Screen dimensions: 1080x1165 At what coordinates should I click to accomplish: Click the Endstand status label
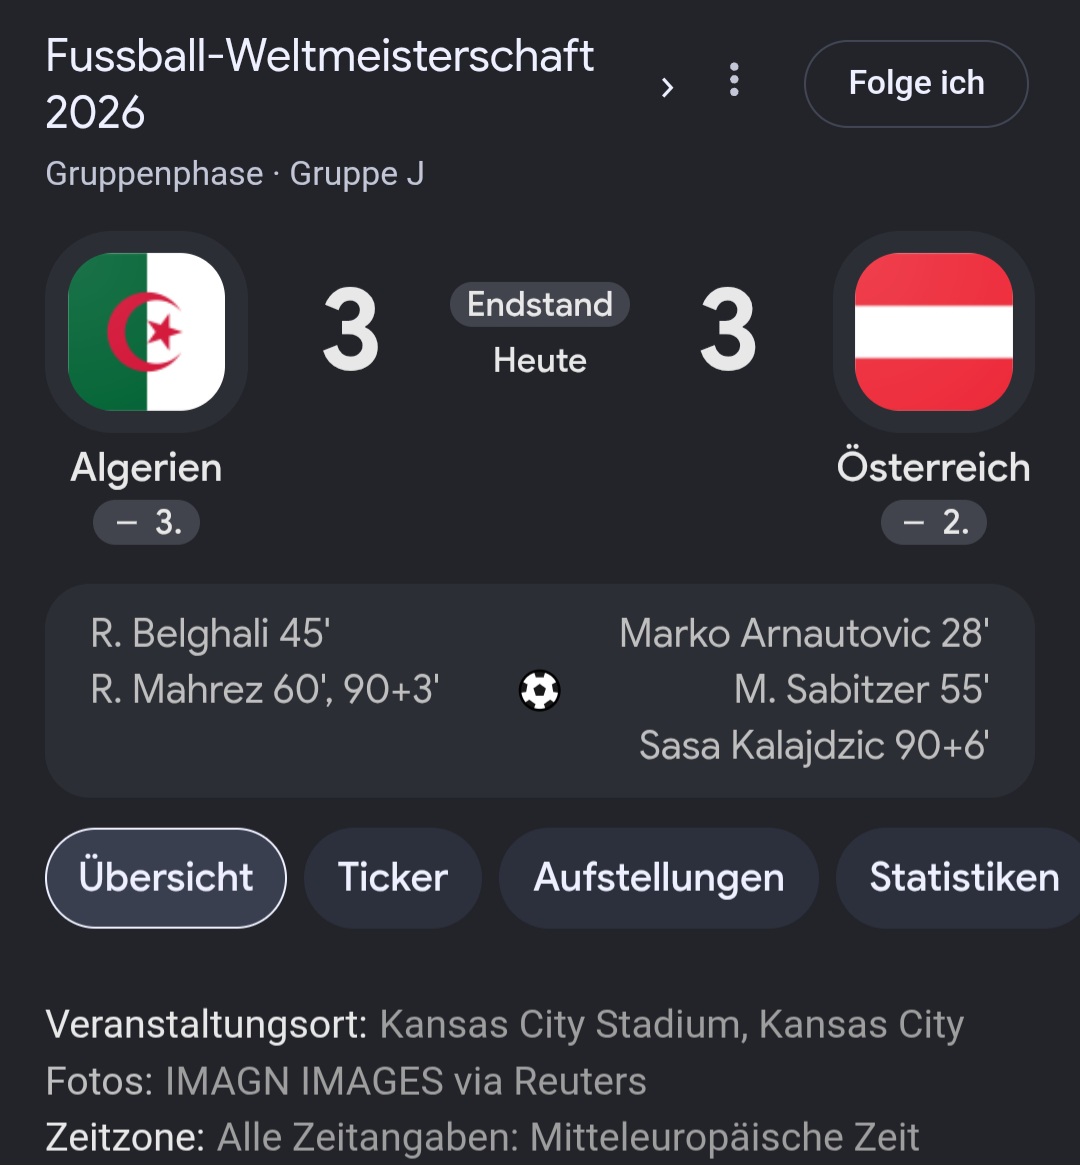(x=539, y=304)
